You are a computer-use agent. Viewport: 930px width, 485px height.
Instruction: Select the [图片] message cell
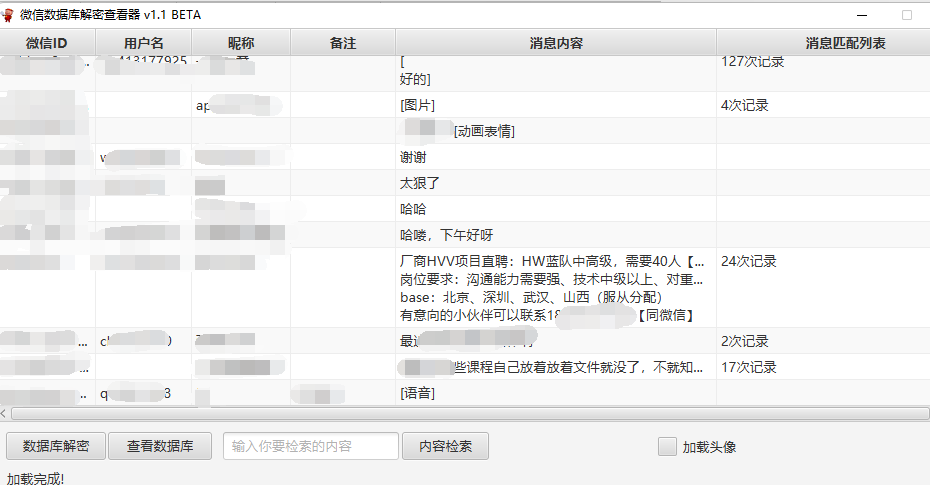point(556,105)
